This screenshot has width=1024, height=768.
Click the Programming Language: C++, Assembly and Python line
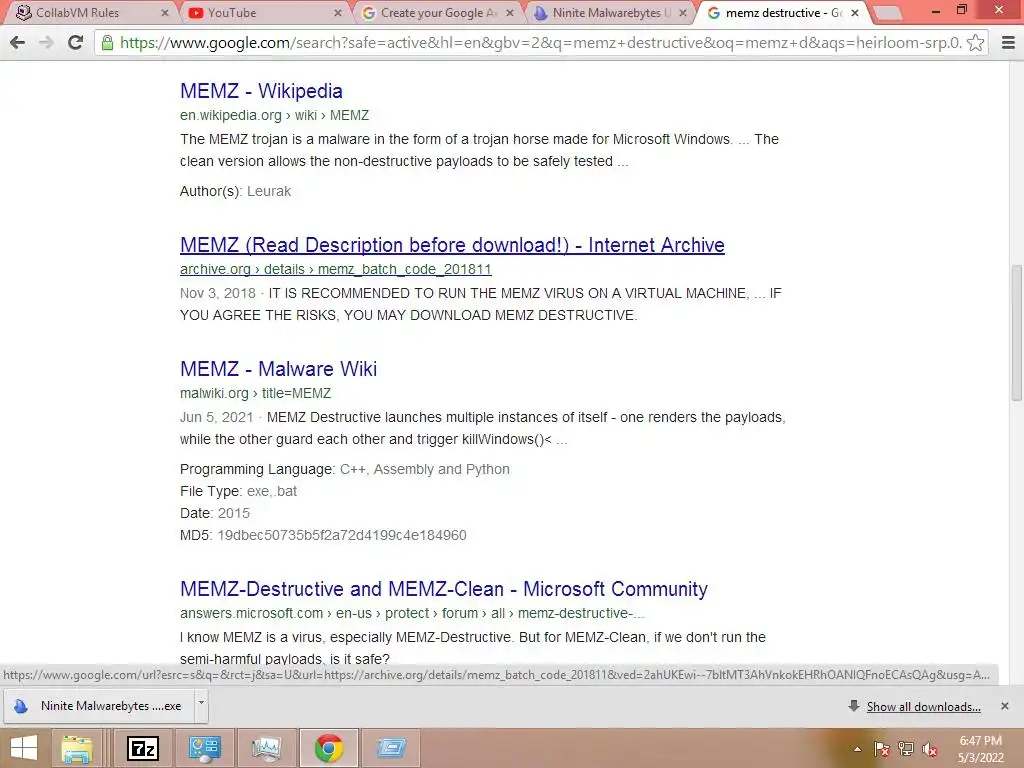(x=345, y=470)
